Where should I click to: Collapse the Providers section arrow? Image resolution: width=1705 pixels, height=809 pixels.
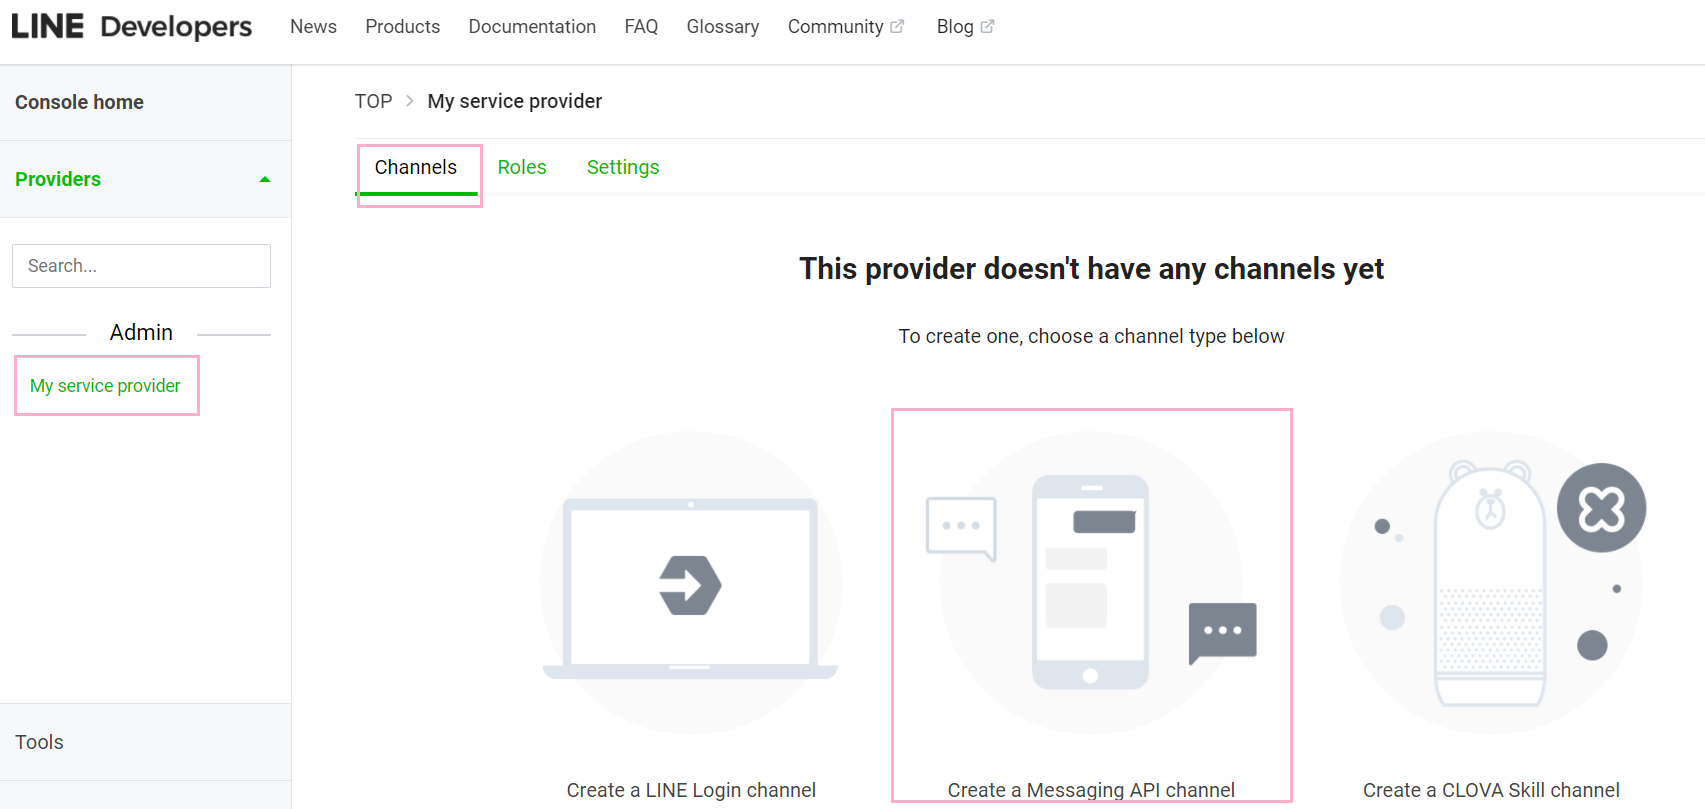265,180
